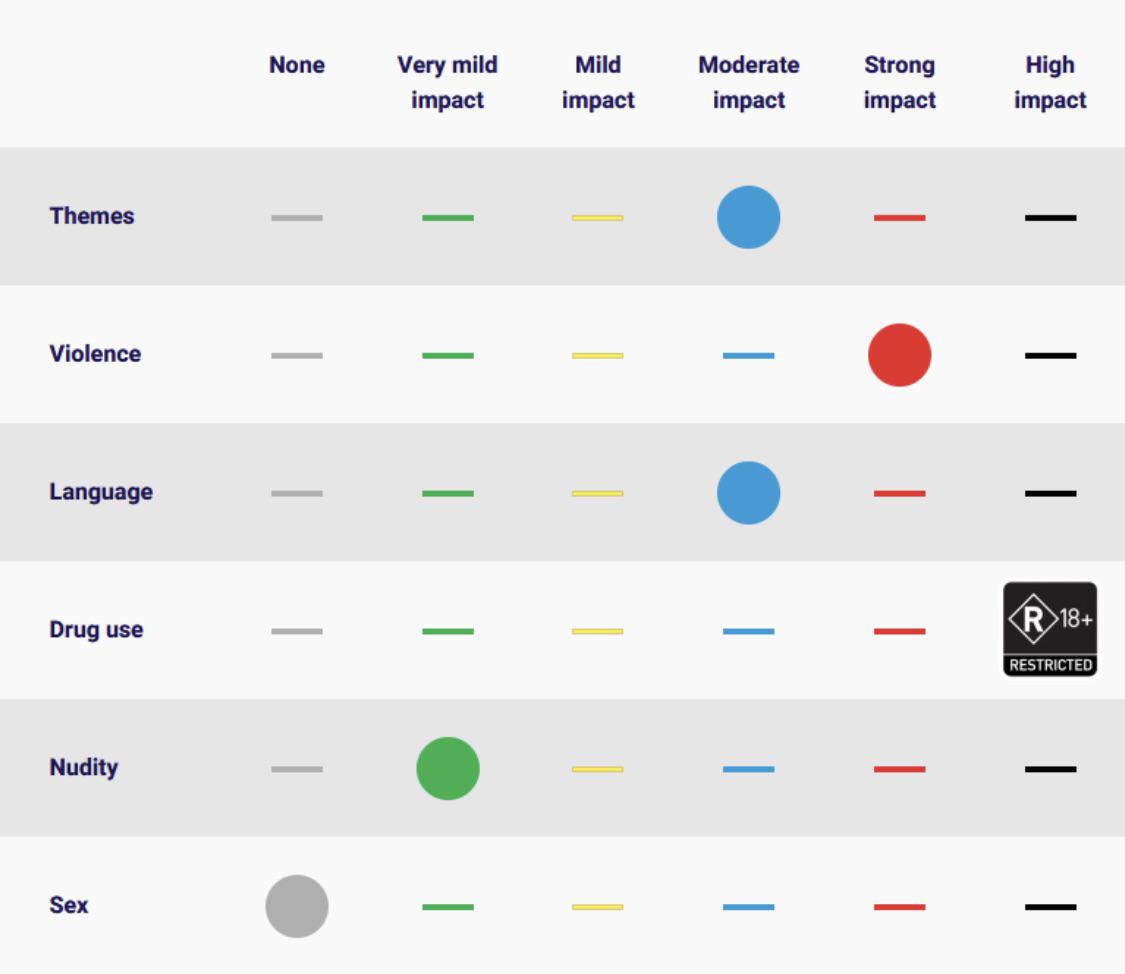The width and height of the screenshot is (1125, 974).
Task: Select the blue Language moderate impact circle
Action: (x=748, y=493)
